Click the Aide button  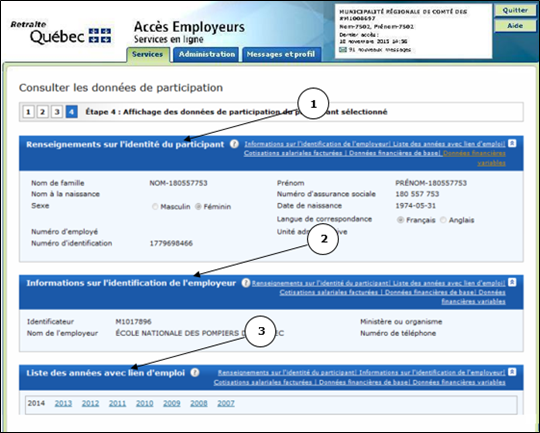[515, 26]
